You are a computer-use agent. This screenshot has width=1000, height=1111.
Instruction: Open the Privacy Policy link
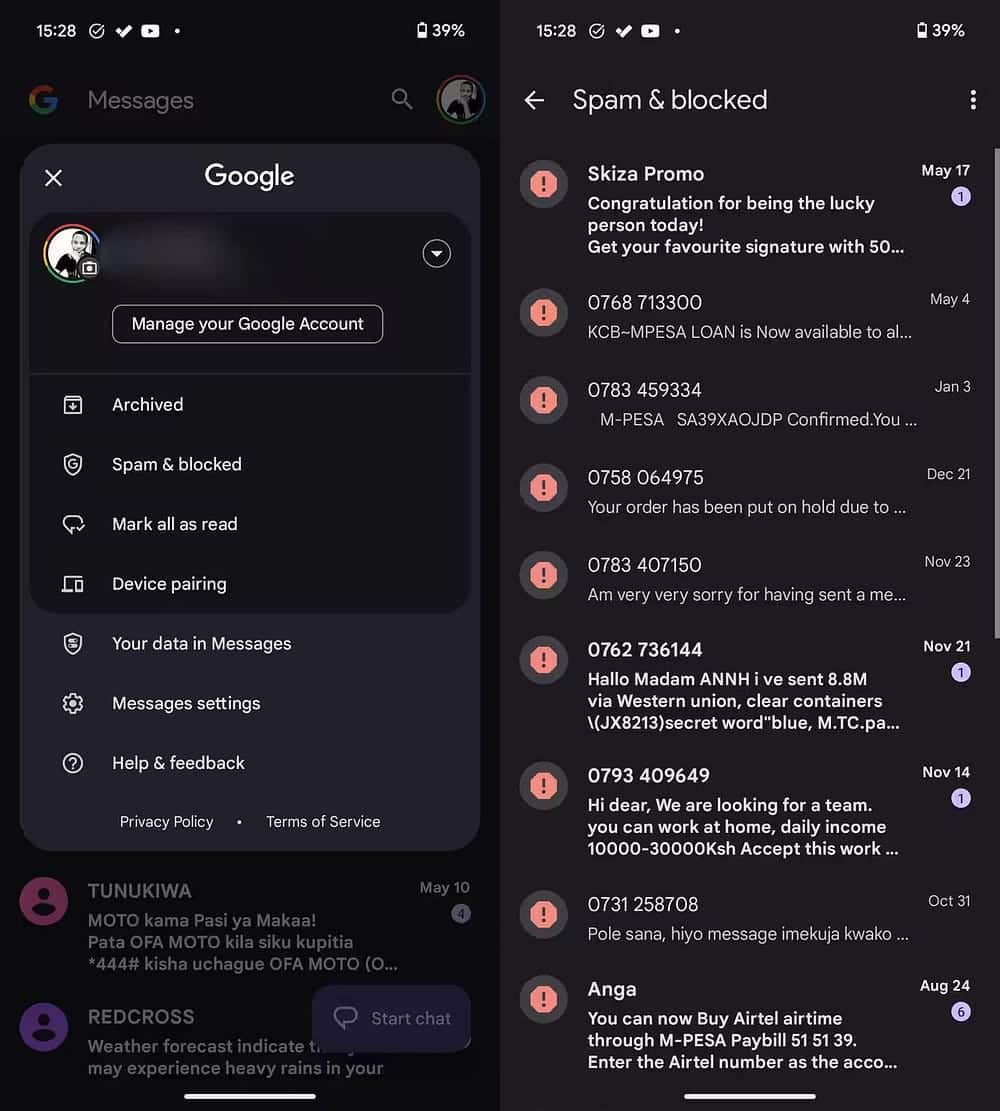(167, 822)
